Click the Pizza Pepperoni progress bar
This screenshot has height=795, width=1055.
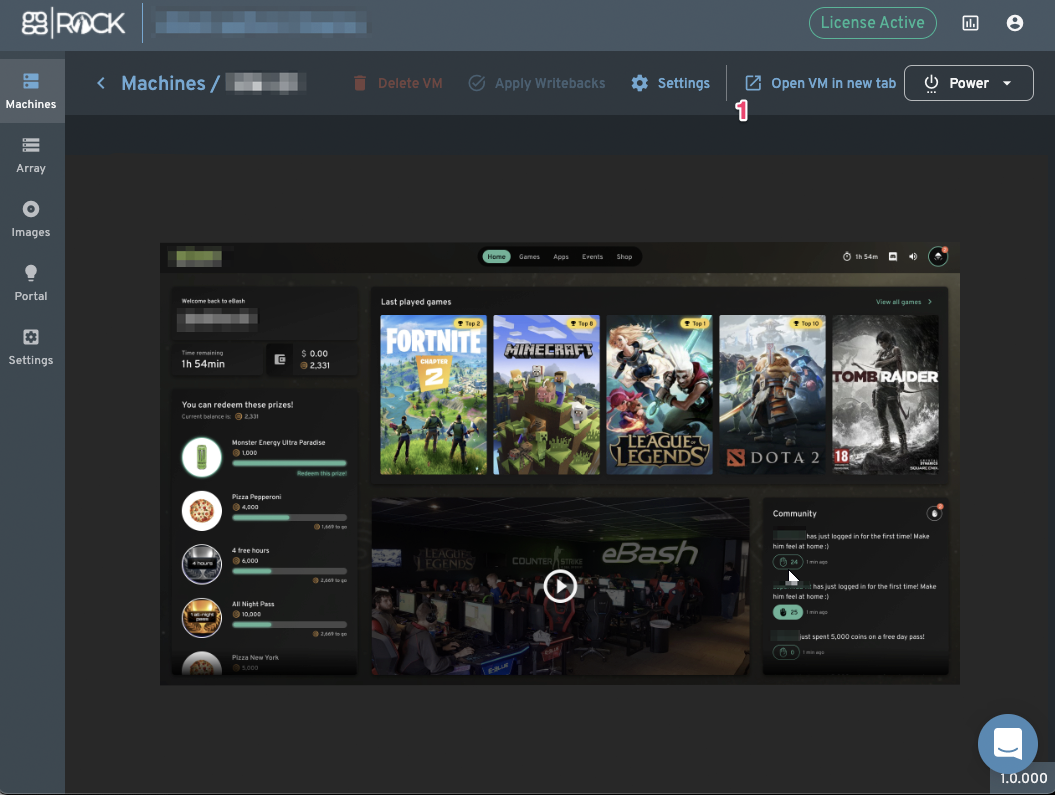(289, 517)
